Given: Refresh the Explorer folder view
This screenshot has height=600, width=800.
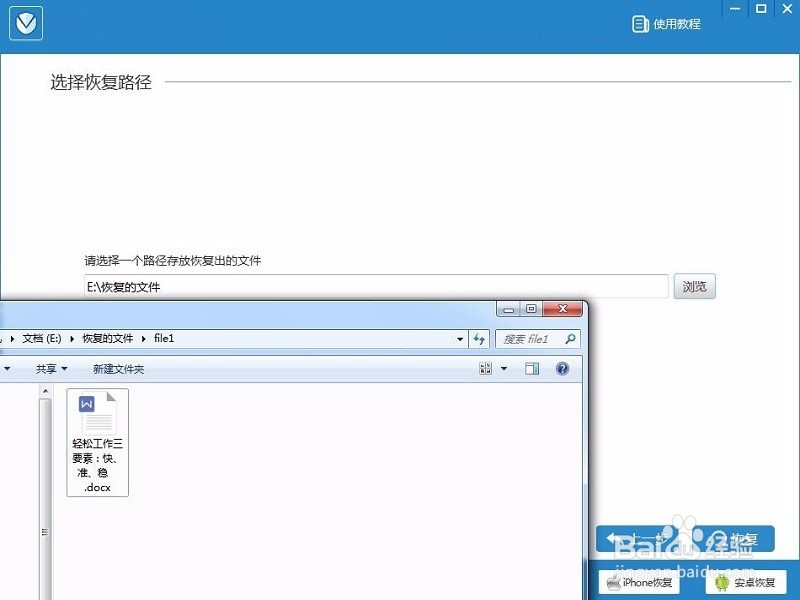Looking at the screenshot, I should [x=479, y=339].
